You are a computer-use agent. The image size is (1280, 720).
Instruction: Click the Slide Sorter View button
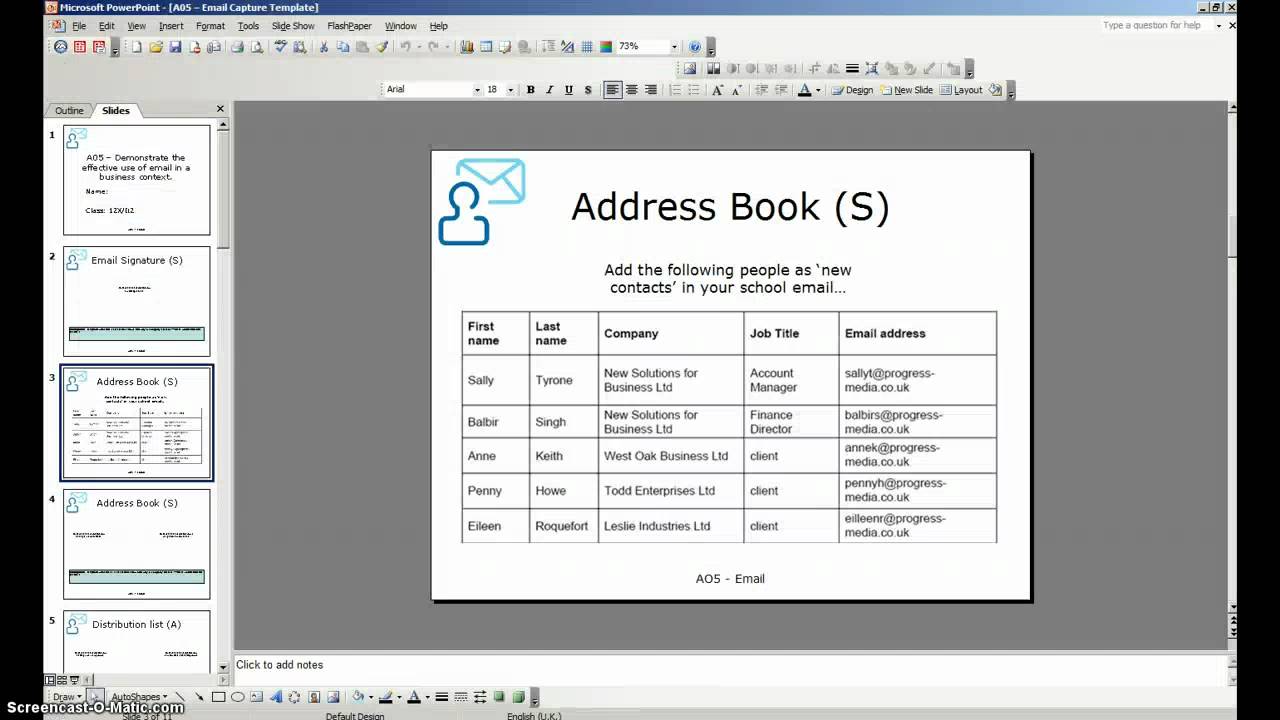tap(62, 679)
